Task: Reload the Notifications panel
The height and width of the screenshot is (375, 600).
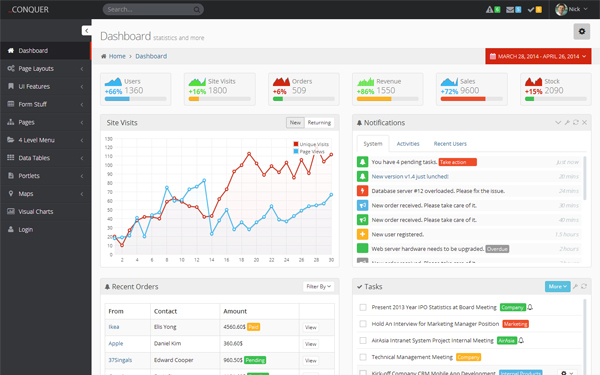Action: [x=576, y=122]
